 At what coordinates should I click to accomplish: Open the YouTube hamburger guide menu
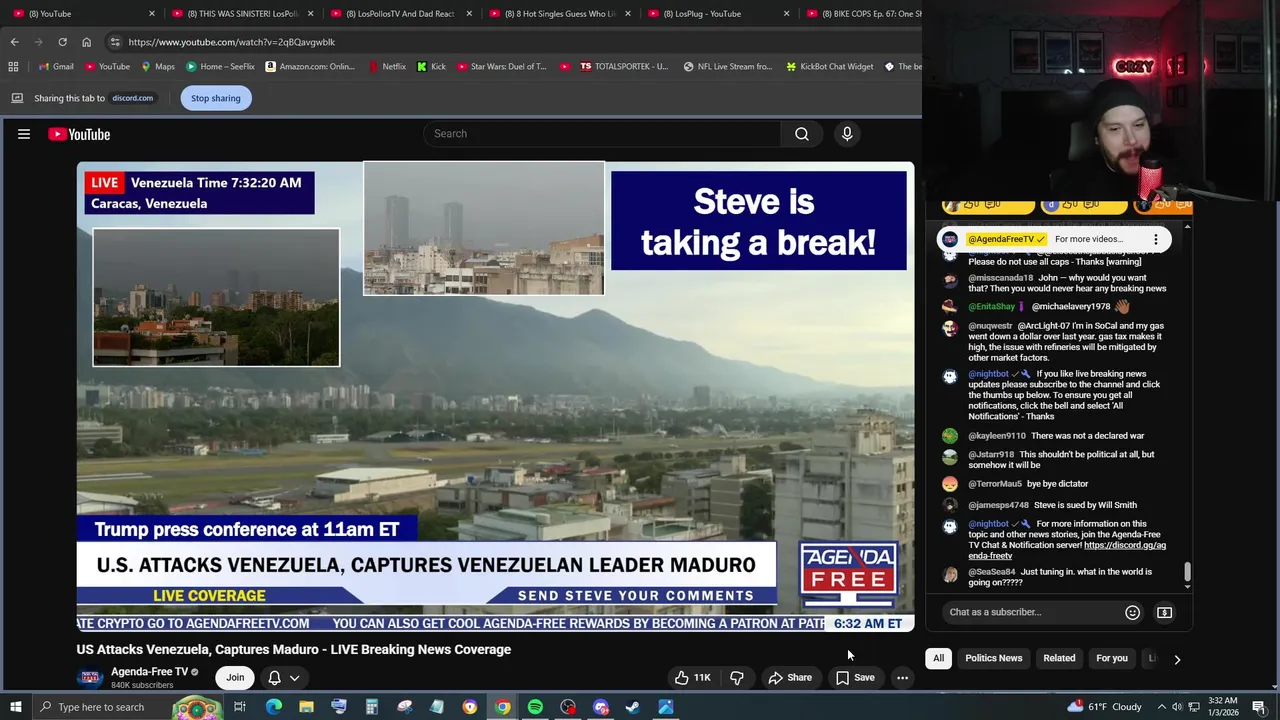click(24, 134)
